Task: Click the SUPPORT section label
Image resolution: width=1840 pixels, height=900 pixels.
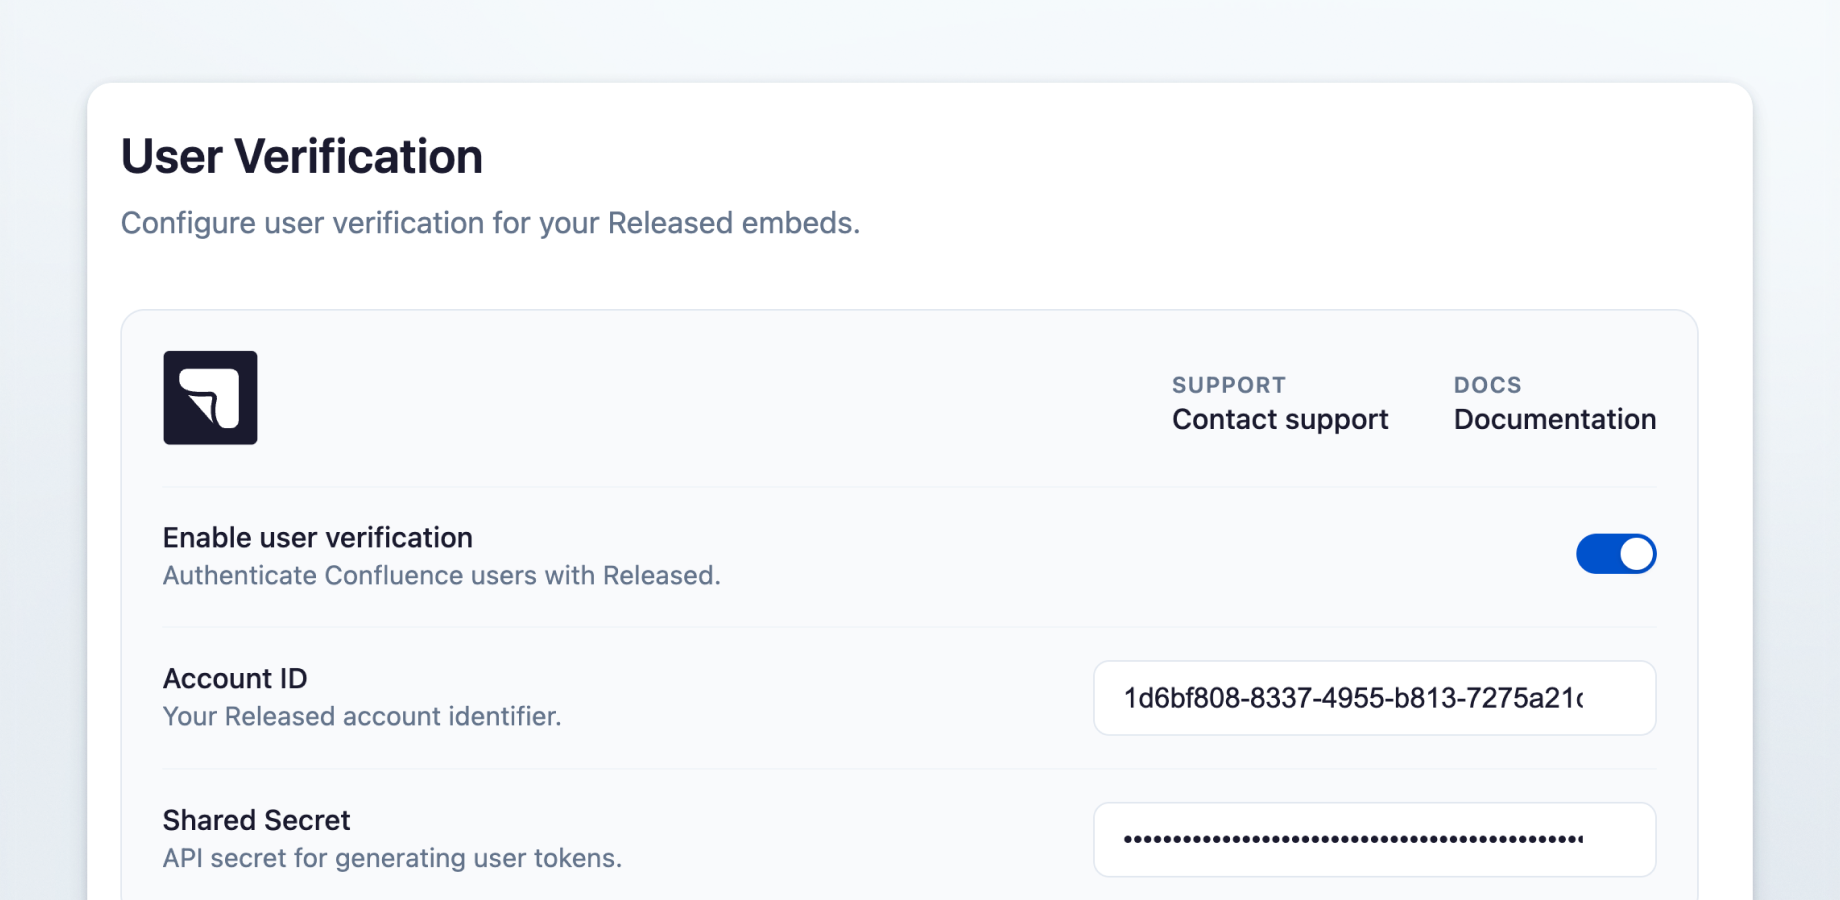Action: click(x=1228, y=384)
